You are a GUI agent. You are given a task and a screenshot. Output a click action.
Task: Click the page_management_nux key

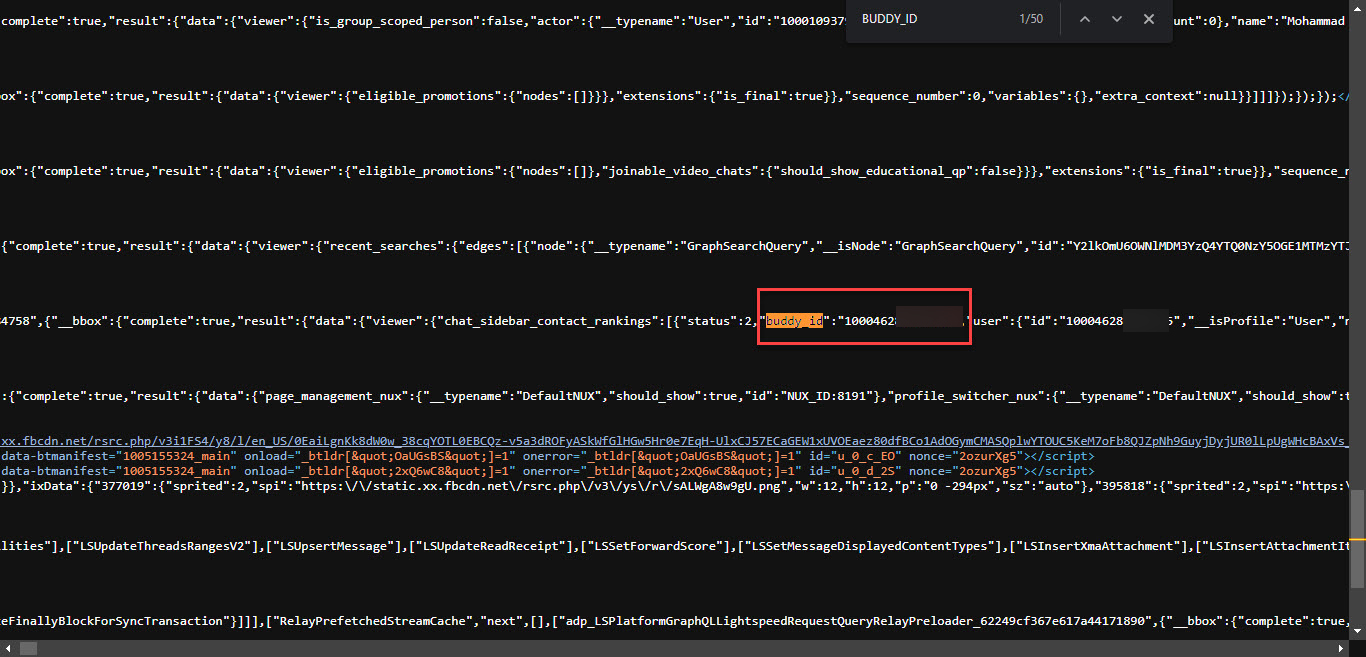[335, 396]
